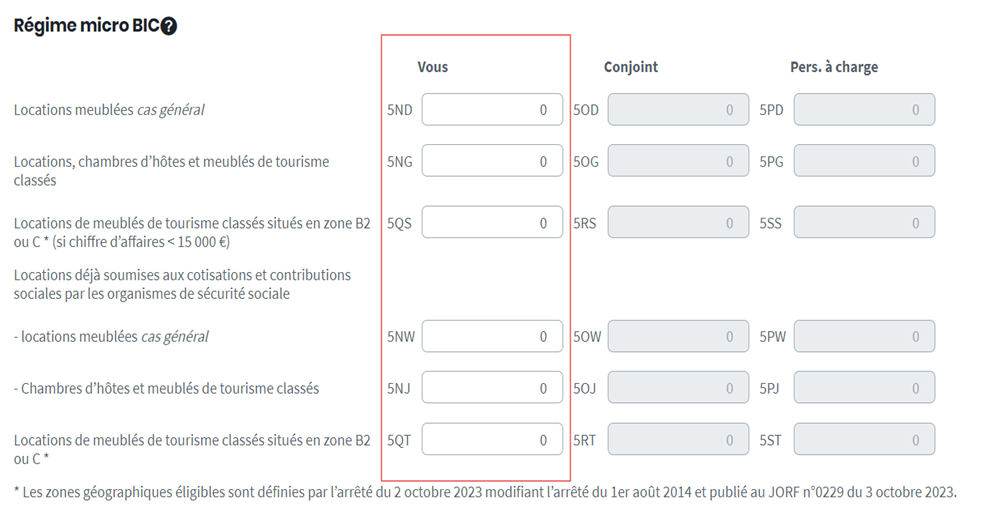Click the Régime micro BIC heading
This screenshot has height=528, width=1000.
coord(85,27)
